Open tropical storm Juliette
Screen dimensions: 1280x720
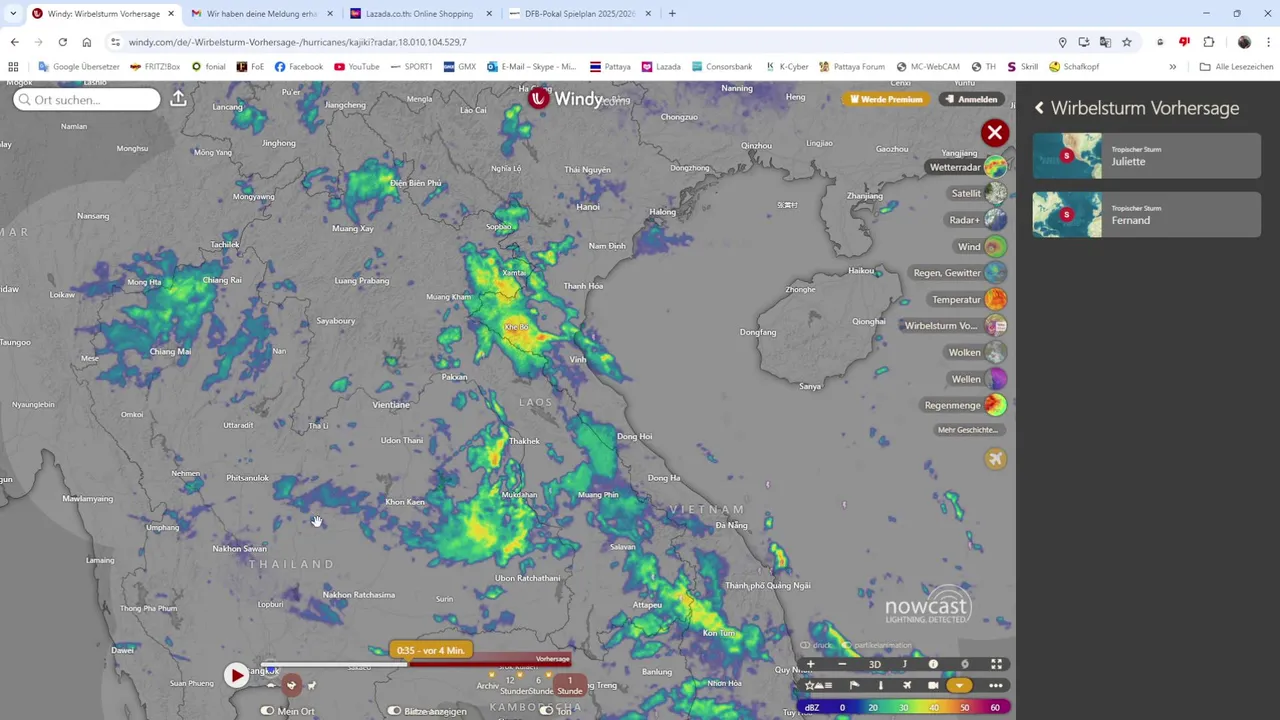click(x=1146, y=156)
